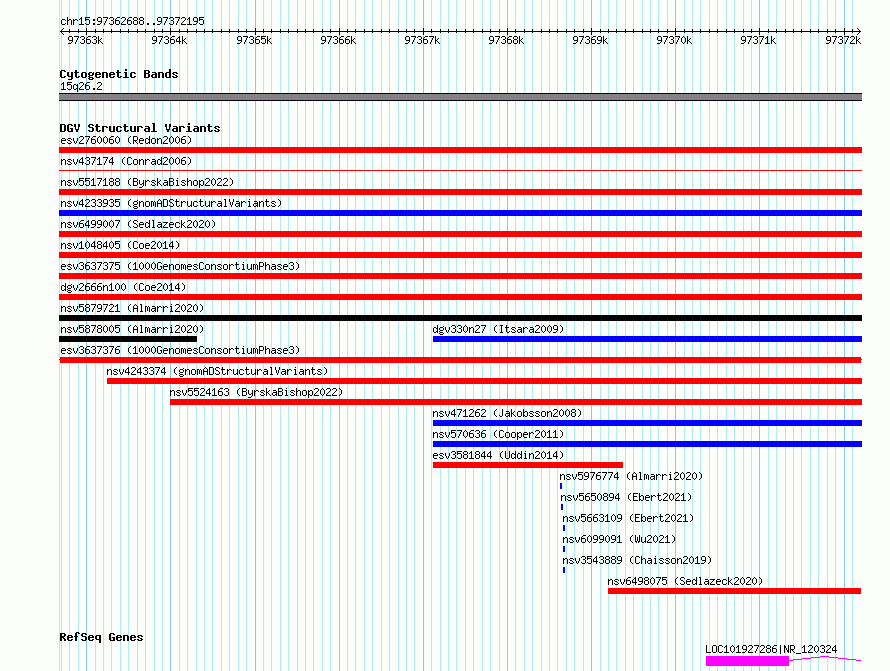Screen dimensions: 890x671
Task: Click the 97366k ruler position
Action: point(338,40)
